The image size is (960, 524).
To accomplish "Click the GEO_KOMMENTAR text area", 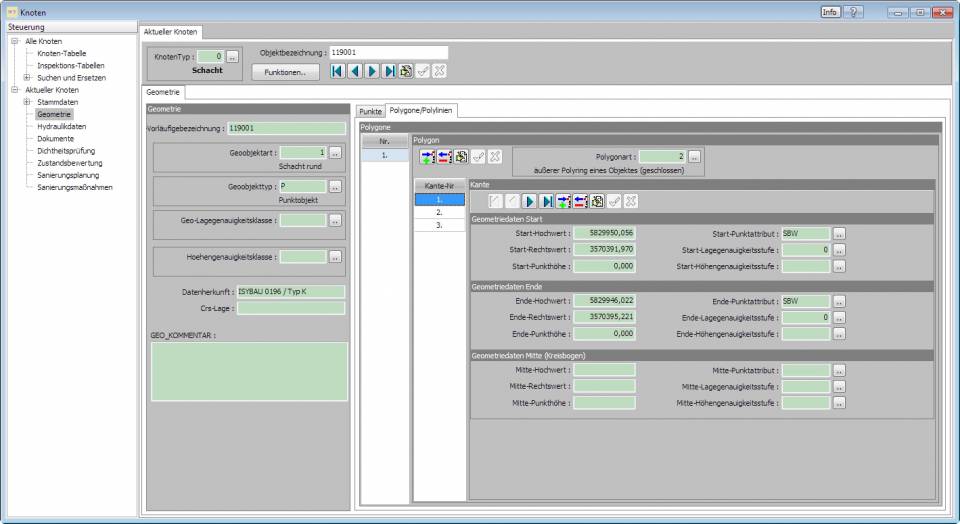I will point(249,372).
